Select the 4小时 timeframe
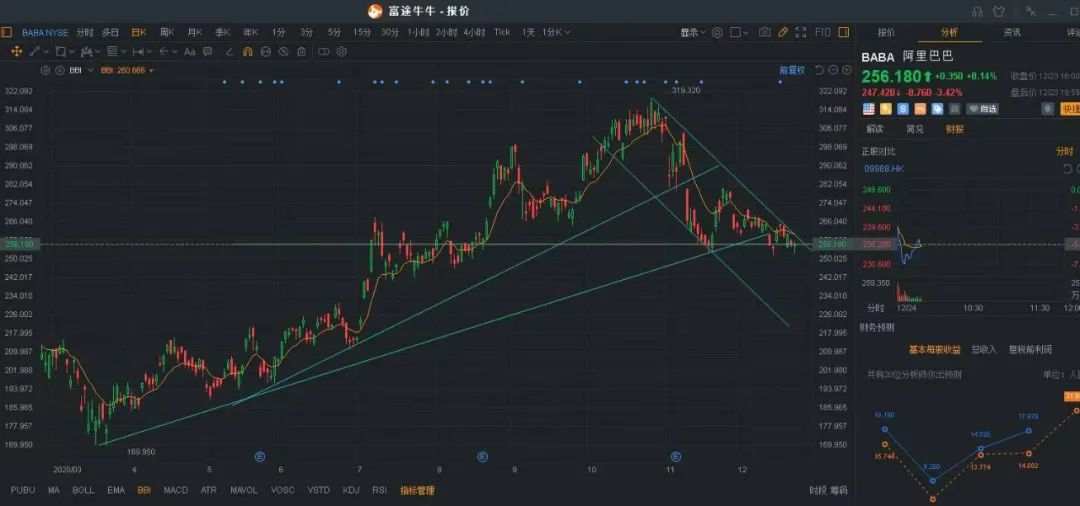1080x506 pixels. [x=474, y=32]
